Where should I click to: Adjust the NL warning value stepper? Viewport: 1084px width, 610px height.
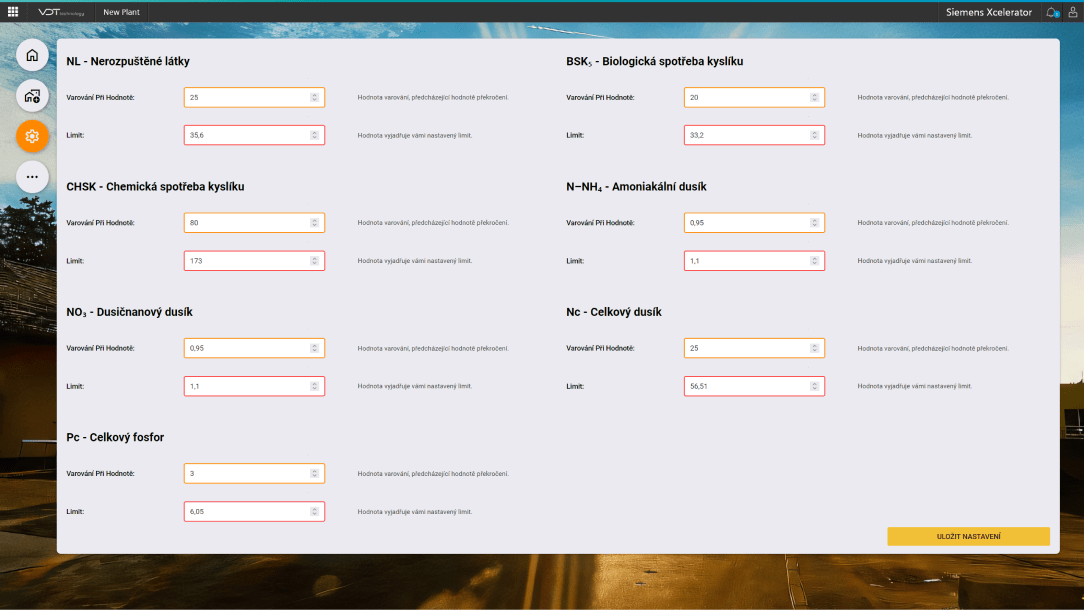pos(314,97)
